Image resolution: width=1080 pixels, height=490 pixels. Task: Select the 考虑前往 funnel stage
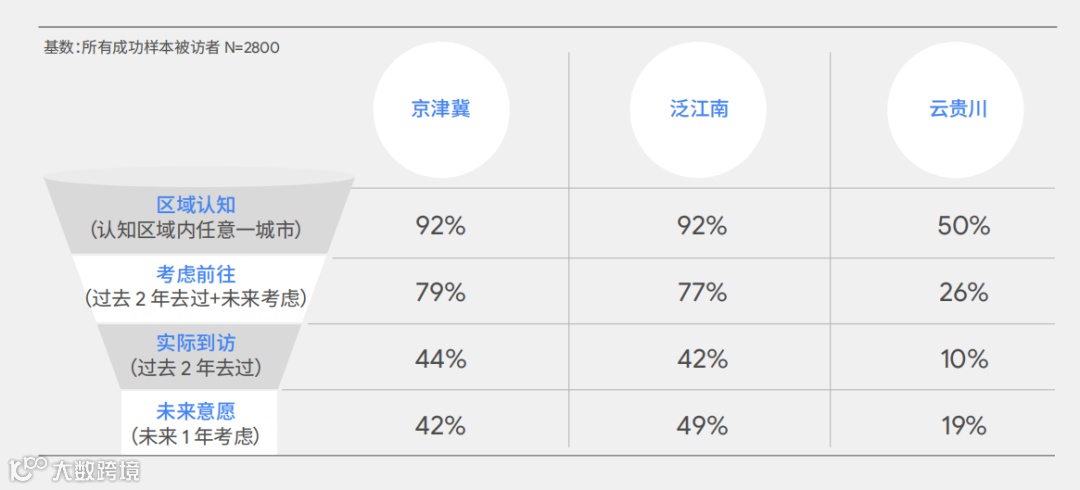click(x=196, y=287)
